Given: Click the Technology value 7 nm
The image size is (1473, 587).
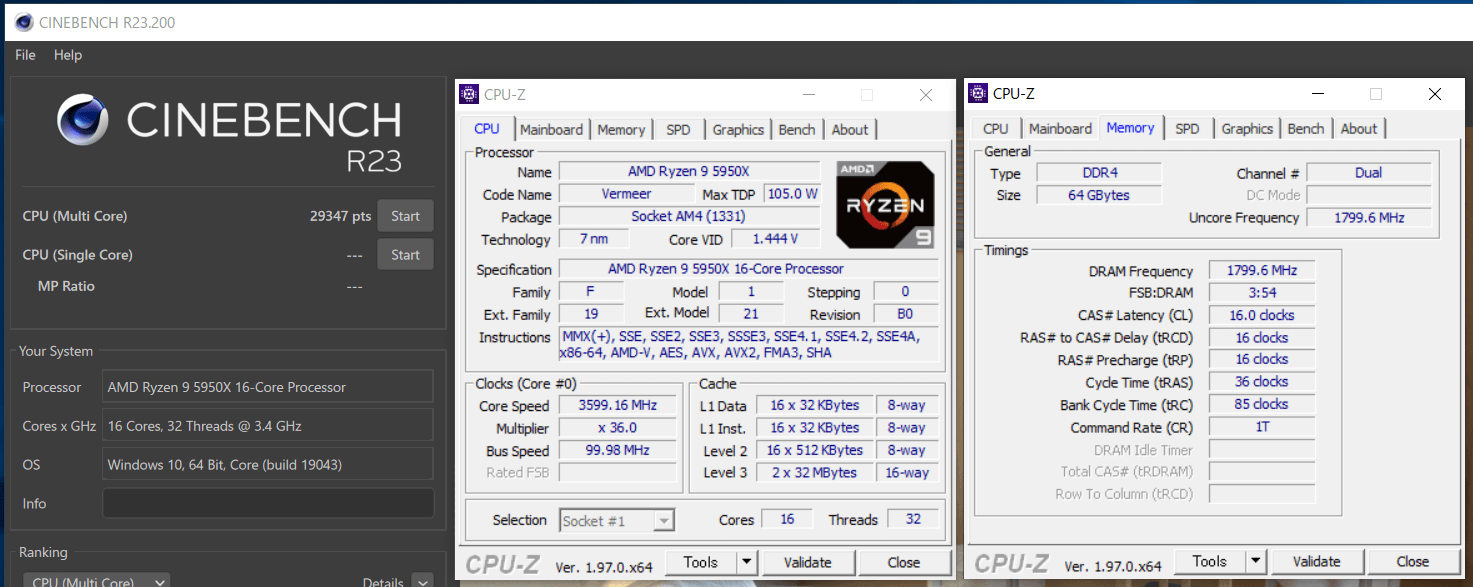Looking at the screenshot, I should click(x=594, y=239).
